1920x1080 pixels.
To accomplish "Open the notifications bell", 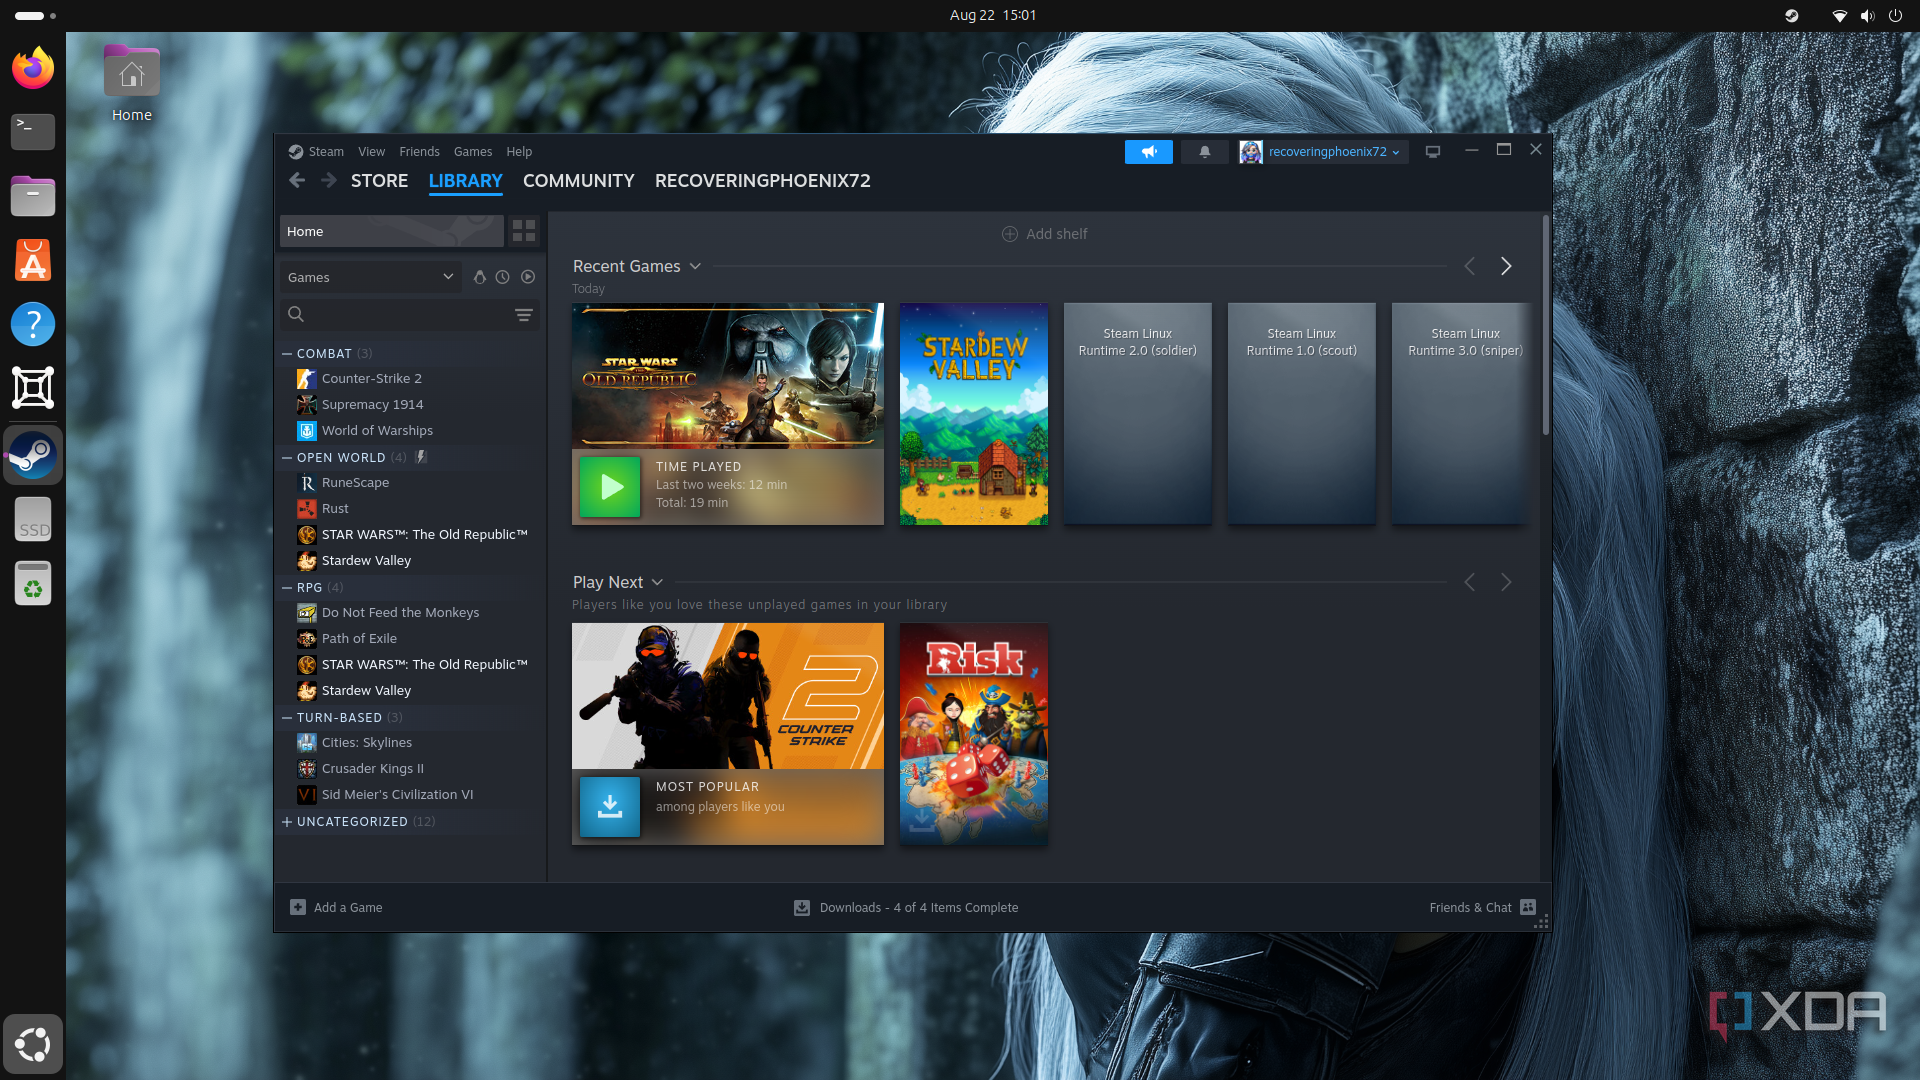I will click(1204, 152).
